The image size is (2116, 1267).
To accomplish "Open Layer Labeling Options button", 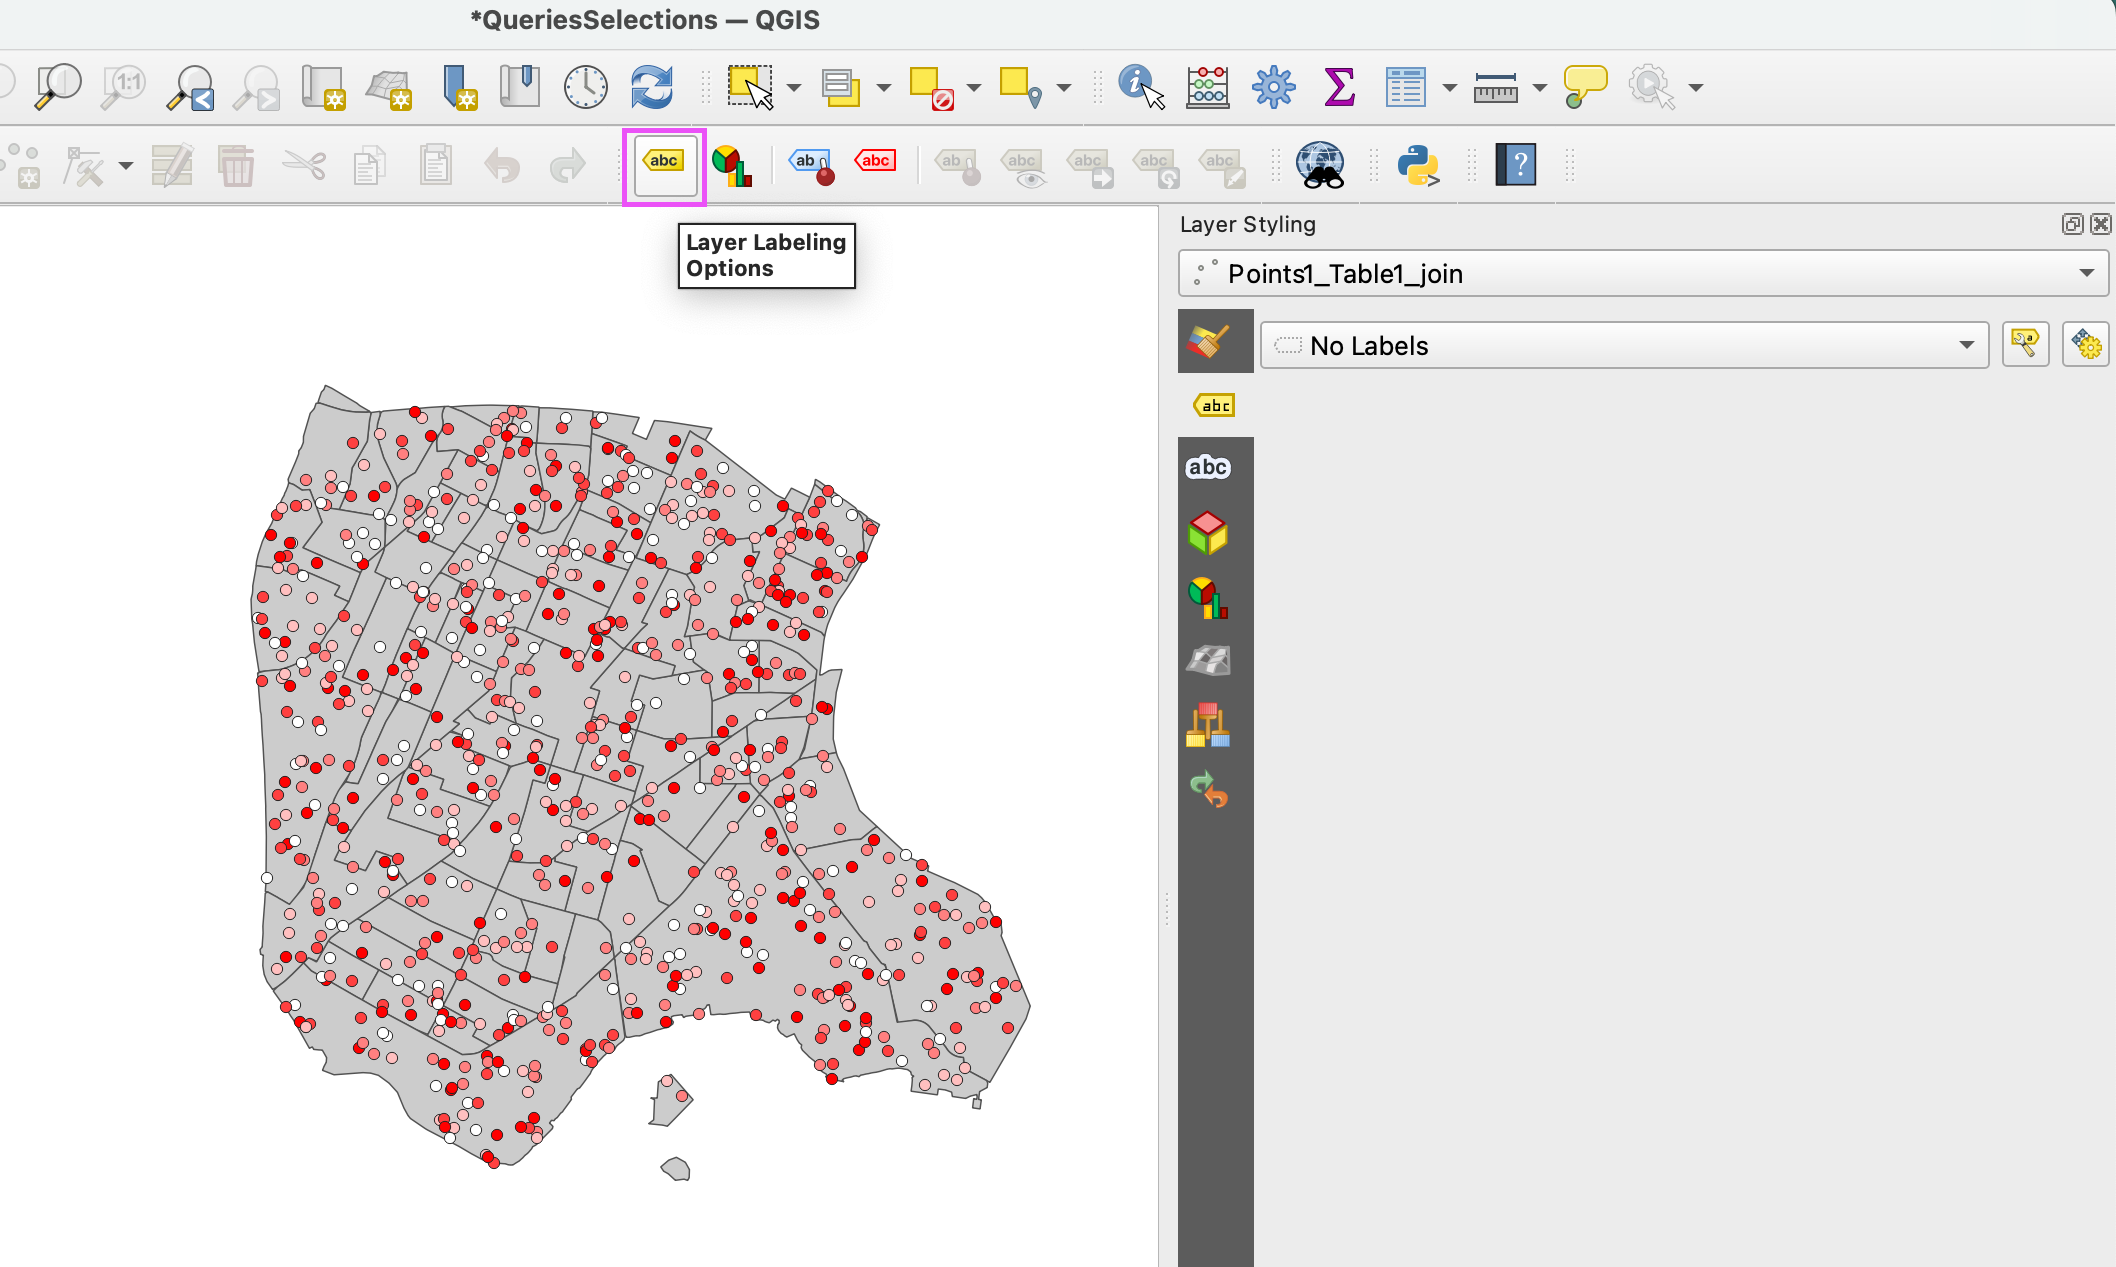I will pos(664,165).
